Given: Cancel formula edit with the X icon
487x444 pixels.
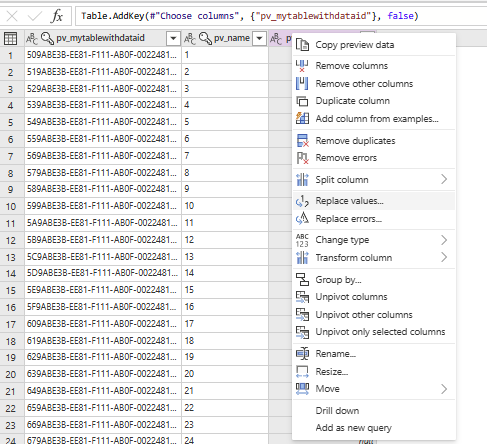Looking at the screenshot, I should click(x=12, y=16).
